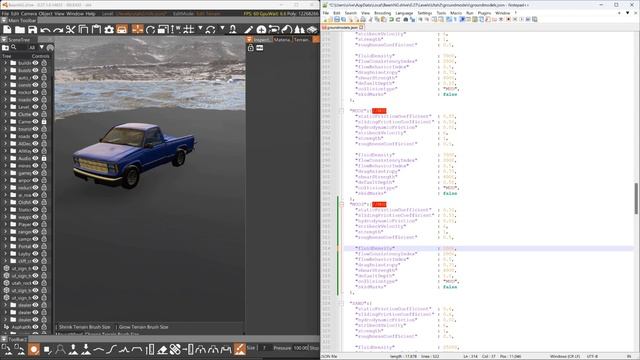The height and width of the screenshot is (360, 640).
Task: Select the Smooth terrain tool
Action: (98, 349)
